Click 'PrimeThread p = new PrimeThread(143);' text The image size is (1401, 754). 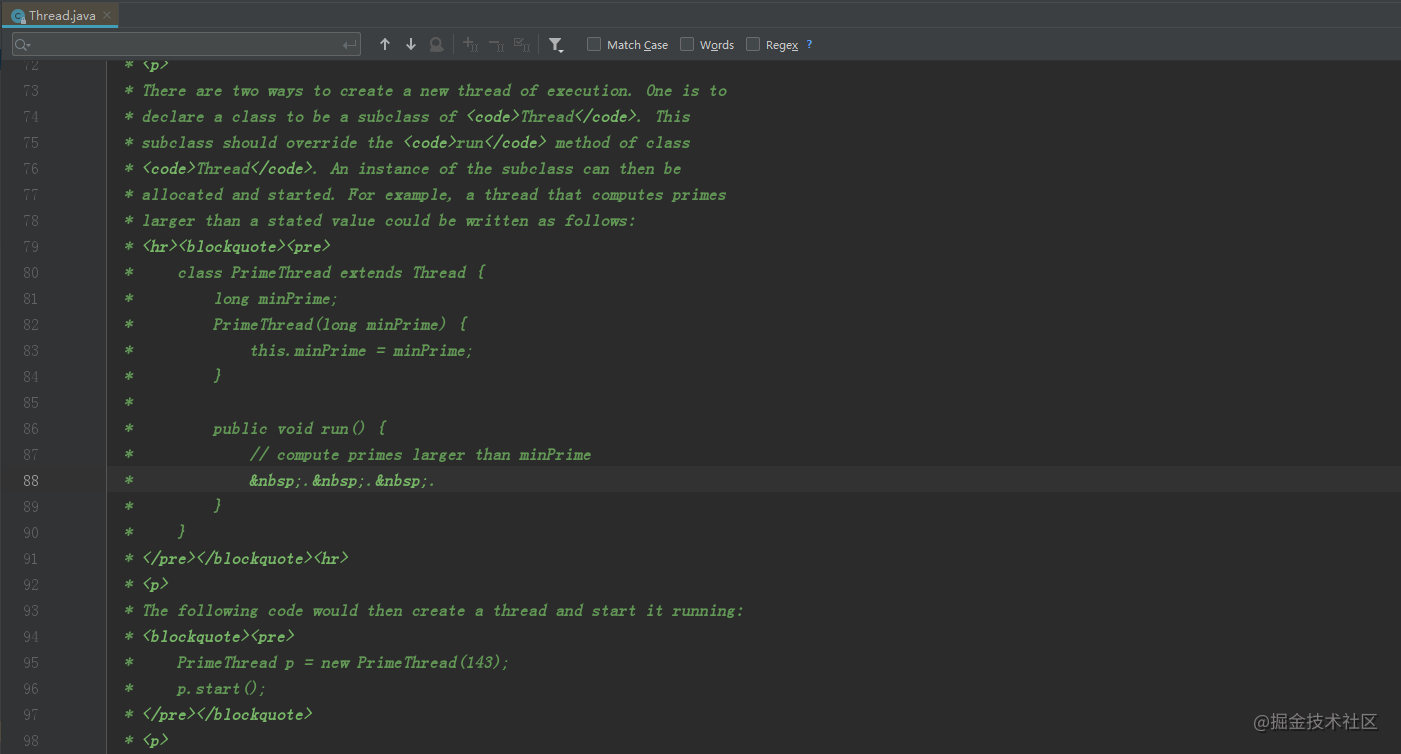(x=343, y=662)
